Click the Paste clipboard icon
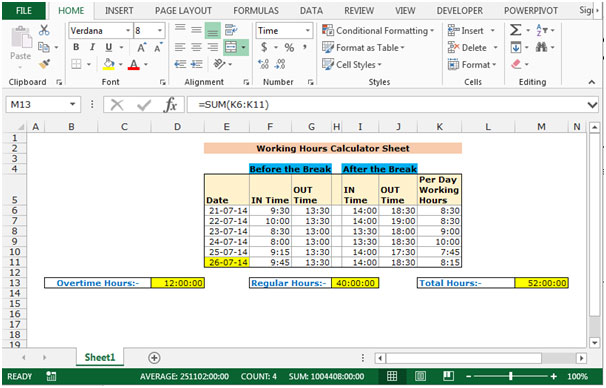Viewport: 606px width, 388px height. (x=20, y=37)
